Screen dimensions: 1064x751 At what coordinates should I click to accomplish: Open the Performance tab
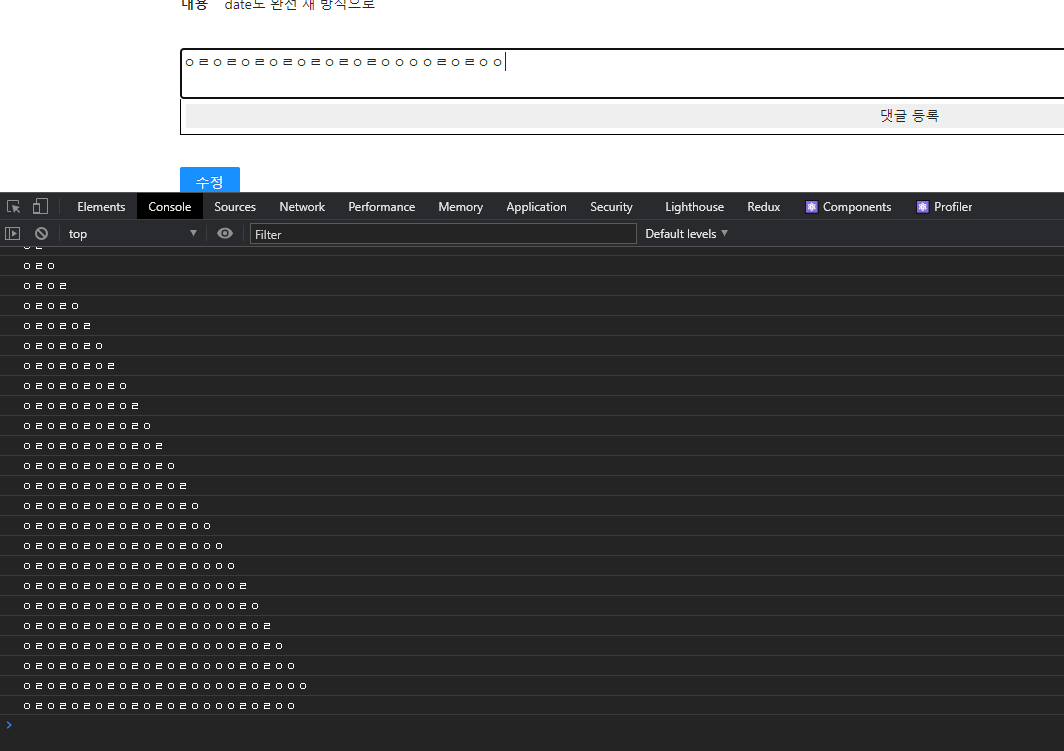click(381, 207)
